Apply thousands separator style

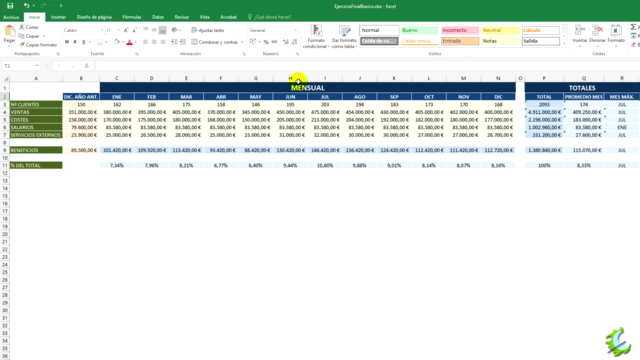click(274, 42)
